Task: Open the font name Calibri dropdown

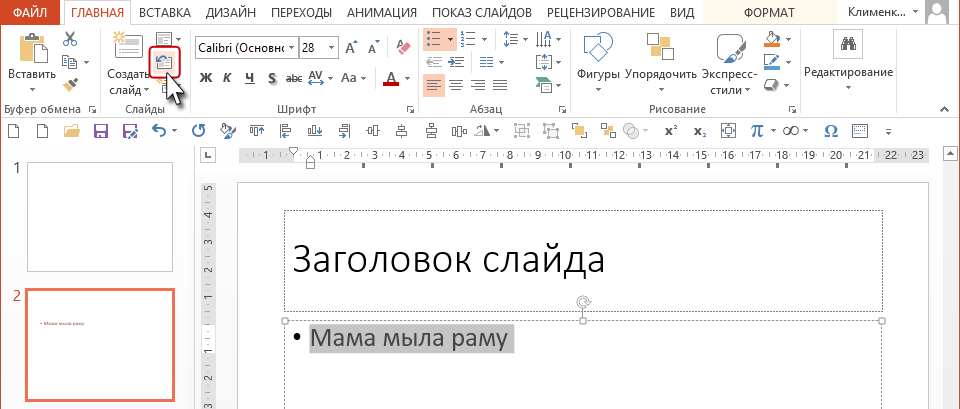Action: (x=291, y=47)
